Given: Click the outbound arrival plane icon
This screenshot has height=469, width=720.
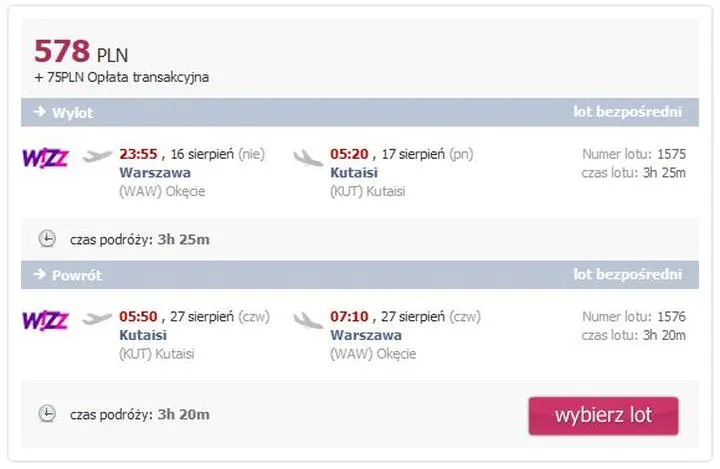Looking at the screenshot, I should 309,157.
